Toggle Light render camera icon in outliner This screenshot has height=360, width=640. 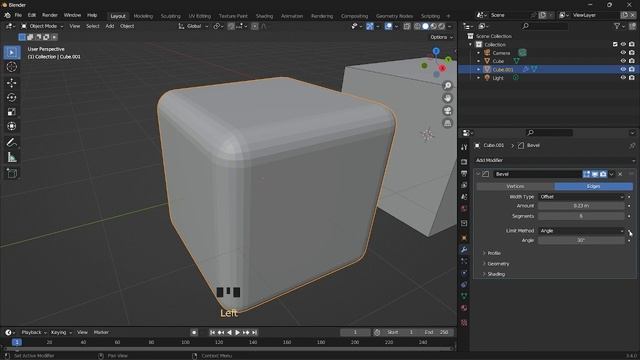[631, 78]
